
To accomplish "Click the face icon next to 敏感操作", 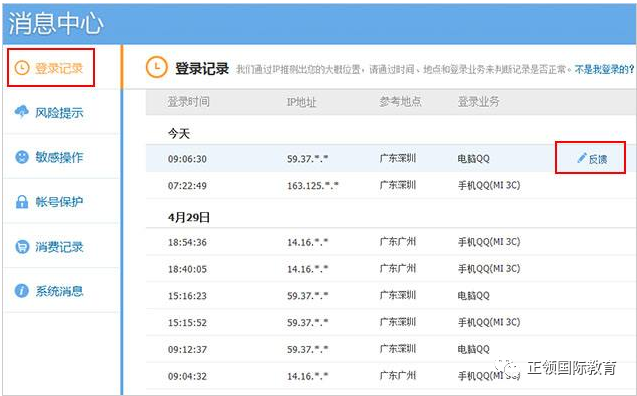I will pyautogui.click(x=22, y=157).
